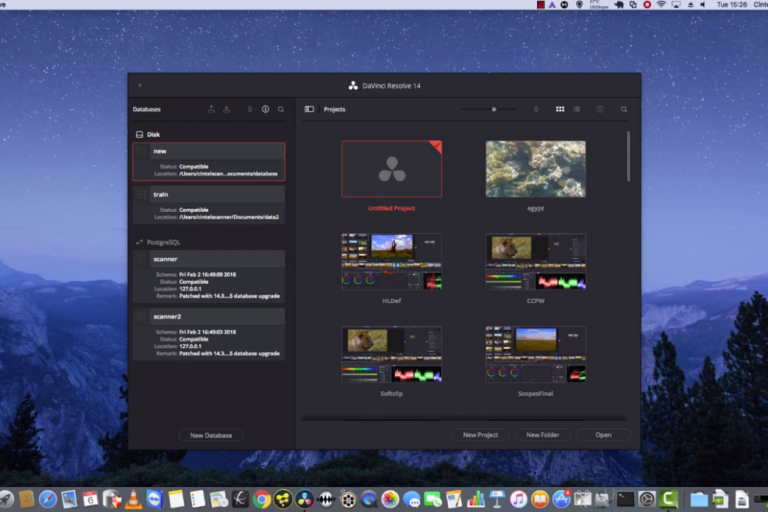
Task: Open Photos app icon in the dock
Action: [390, 499]
